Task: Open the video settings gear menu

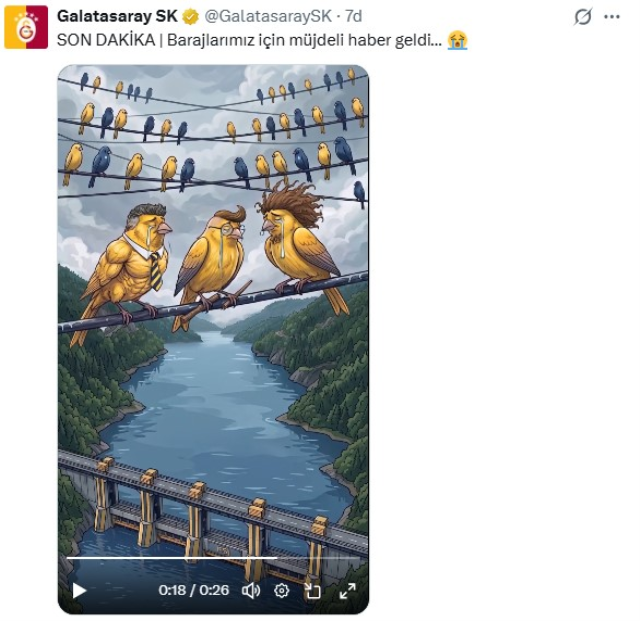Action: [x=282, y=590]
